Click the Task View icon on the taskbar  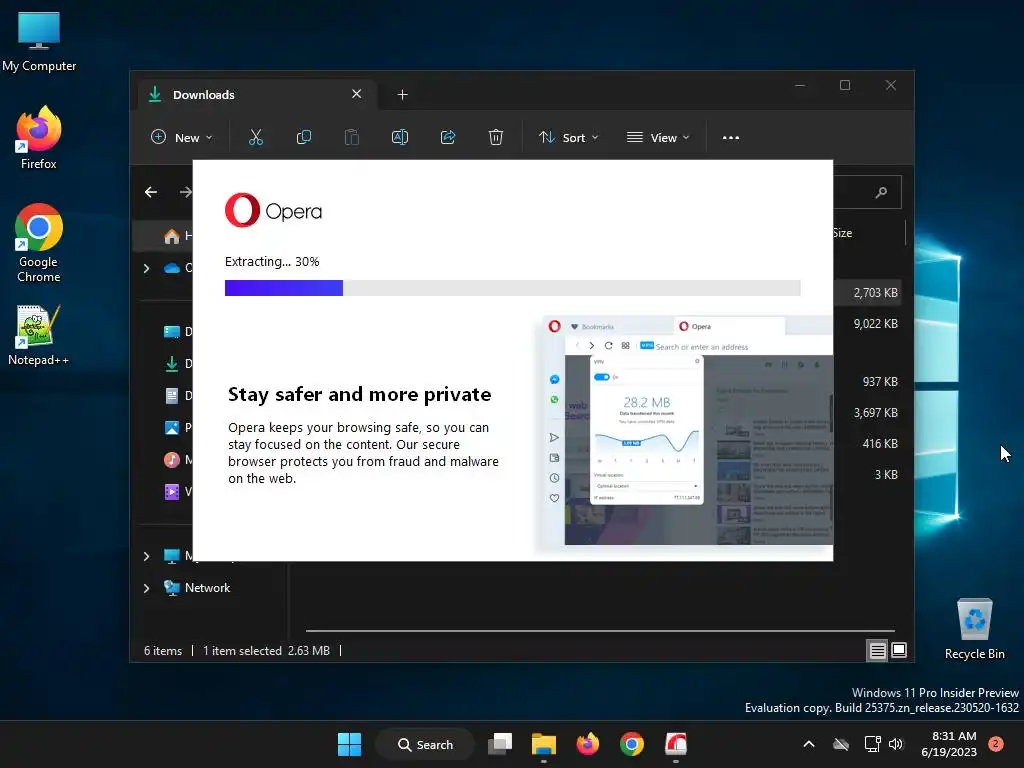[x=500, y=744]
